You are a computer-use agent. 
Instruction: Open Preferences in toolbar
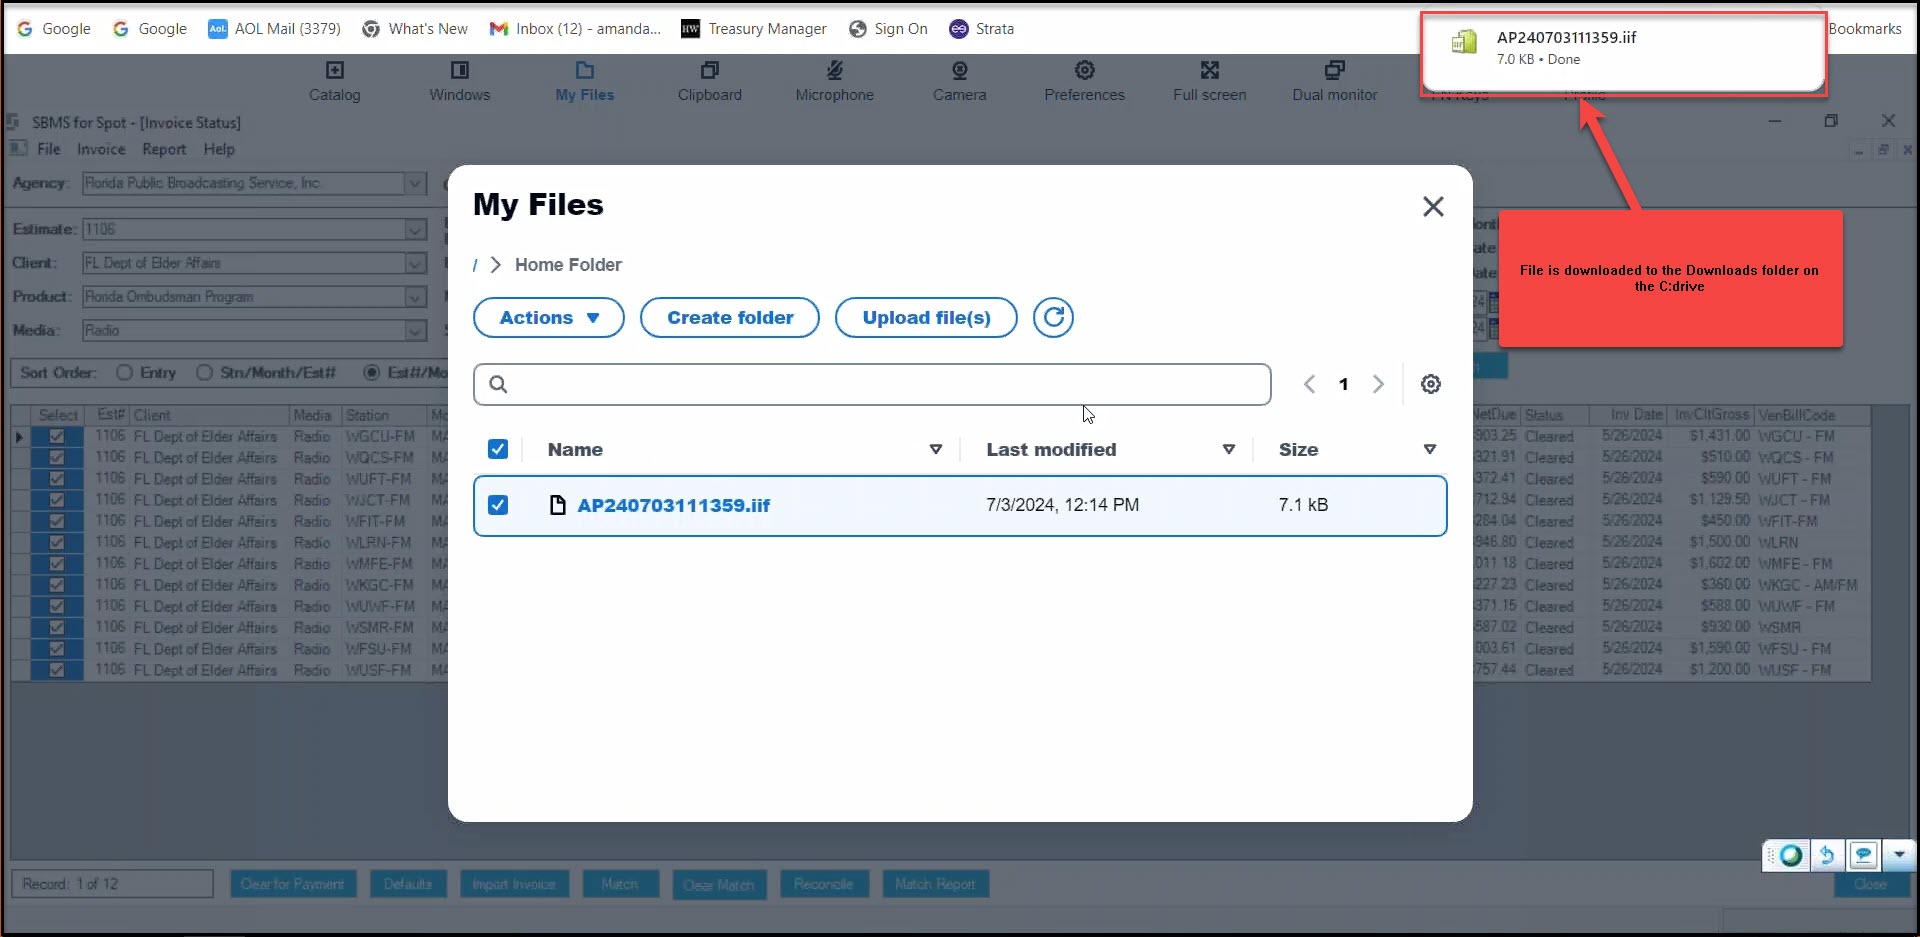tap(1084, 82)
